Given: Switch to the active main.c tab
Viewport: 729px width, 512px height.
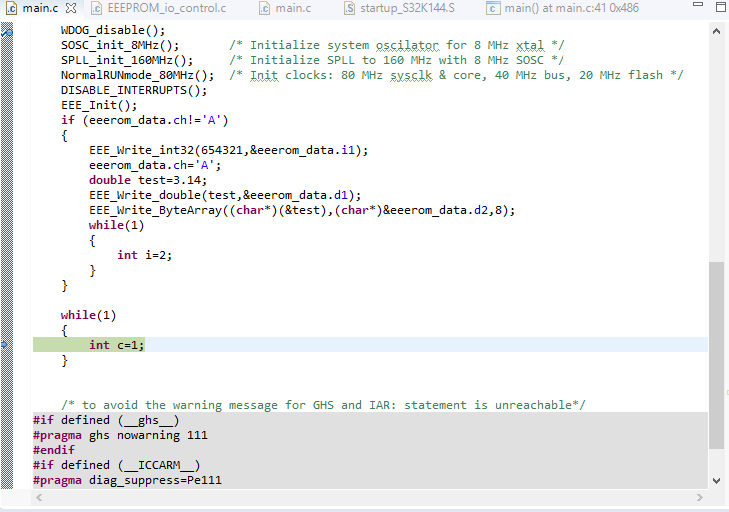Looking at the screenshot, I should tap(40, 8).
